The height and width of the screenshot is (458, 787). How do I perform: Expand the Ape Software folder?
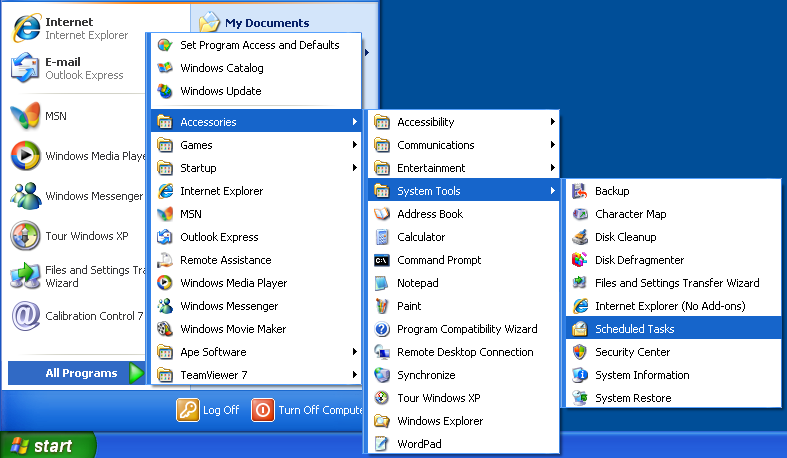coord(256,352)
